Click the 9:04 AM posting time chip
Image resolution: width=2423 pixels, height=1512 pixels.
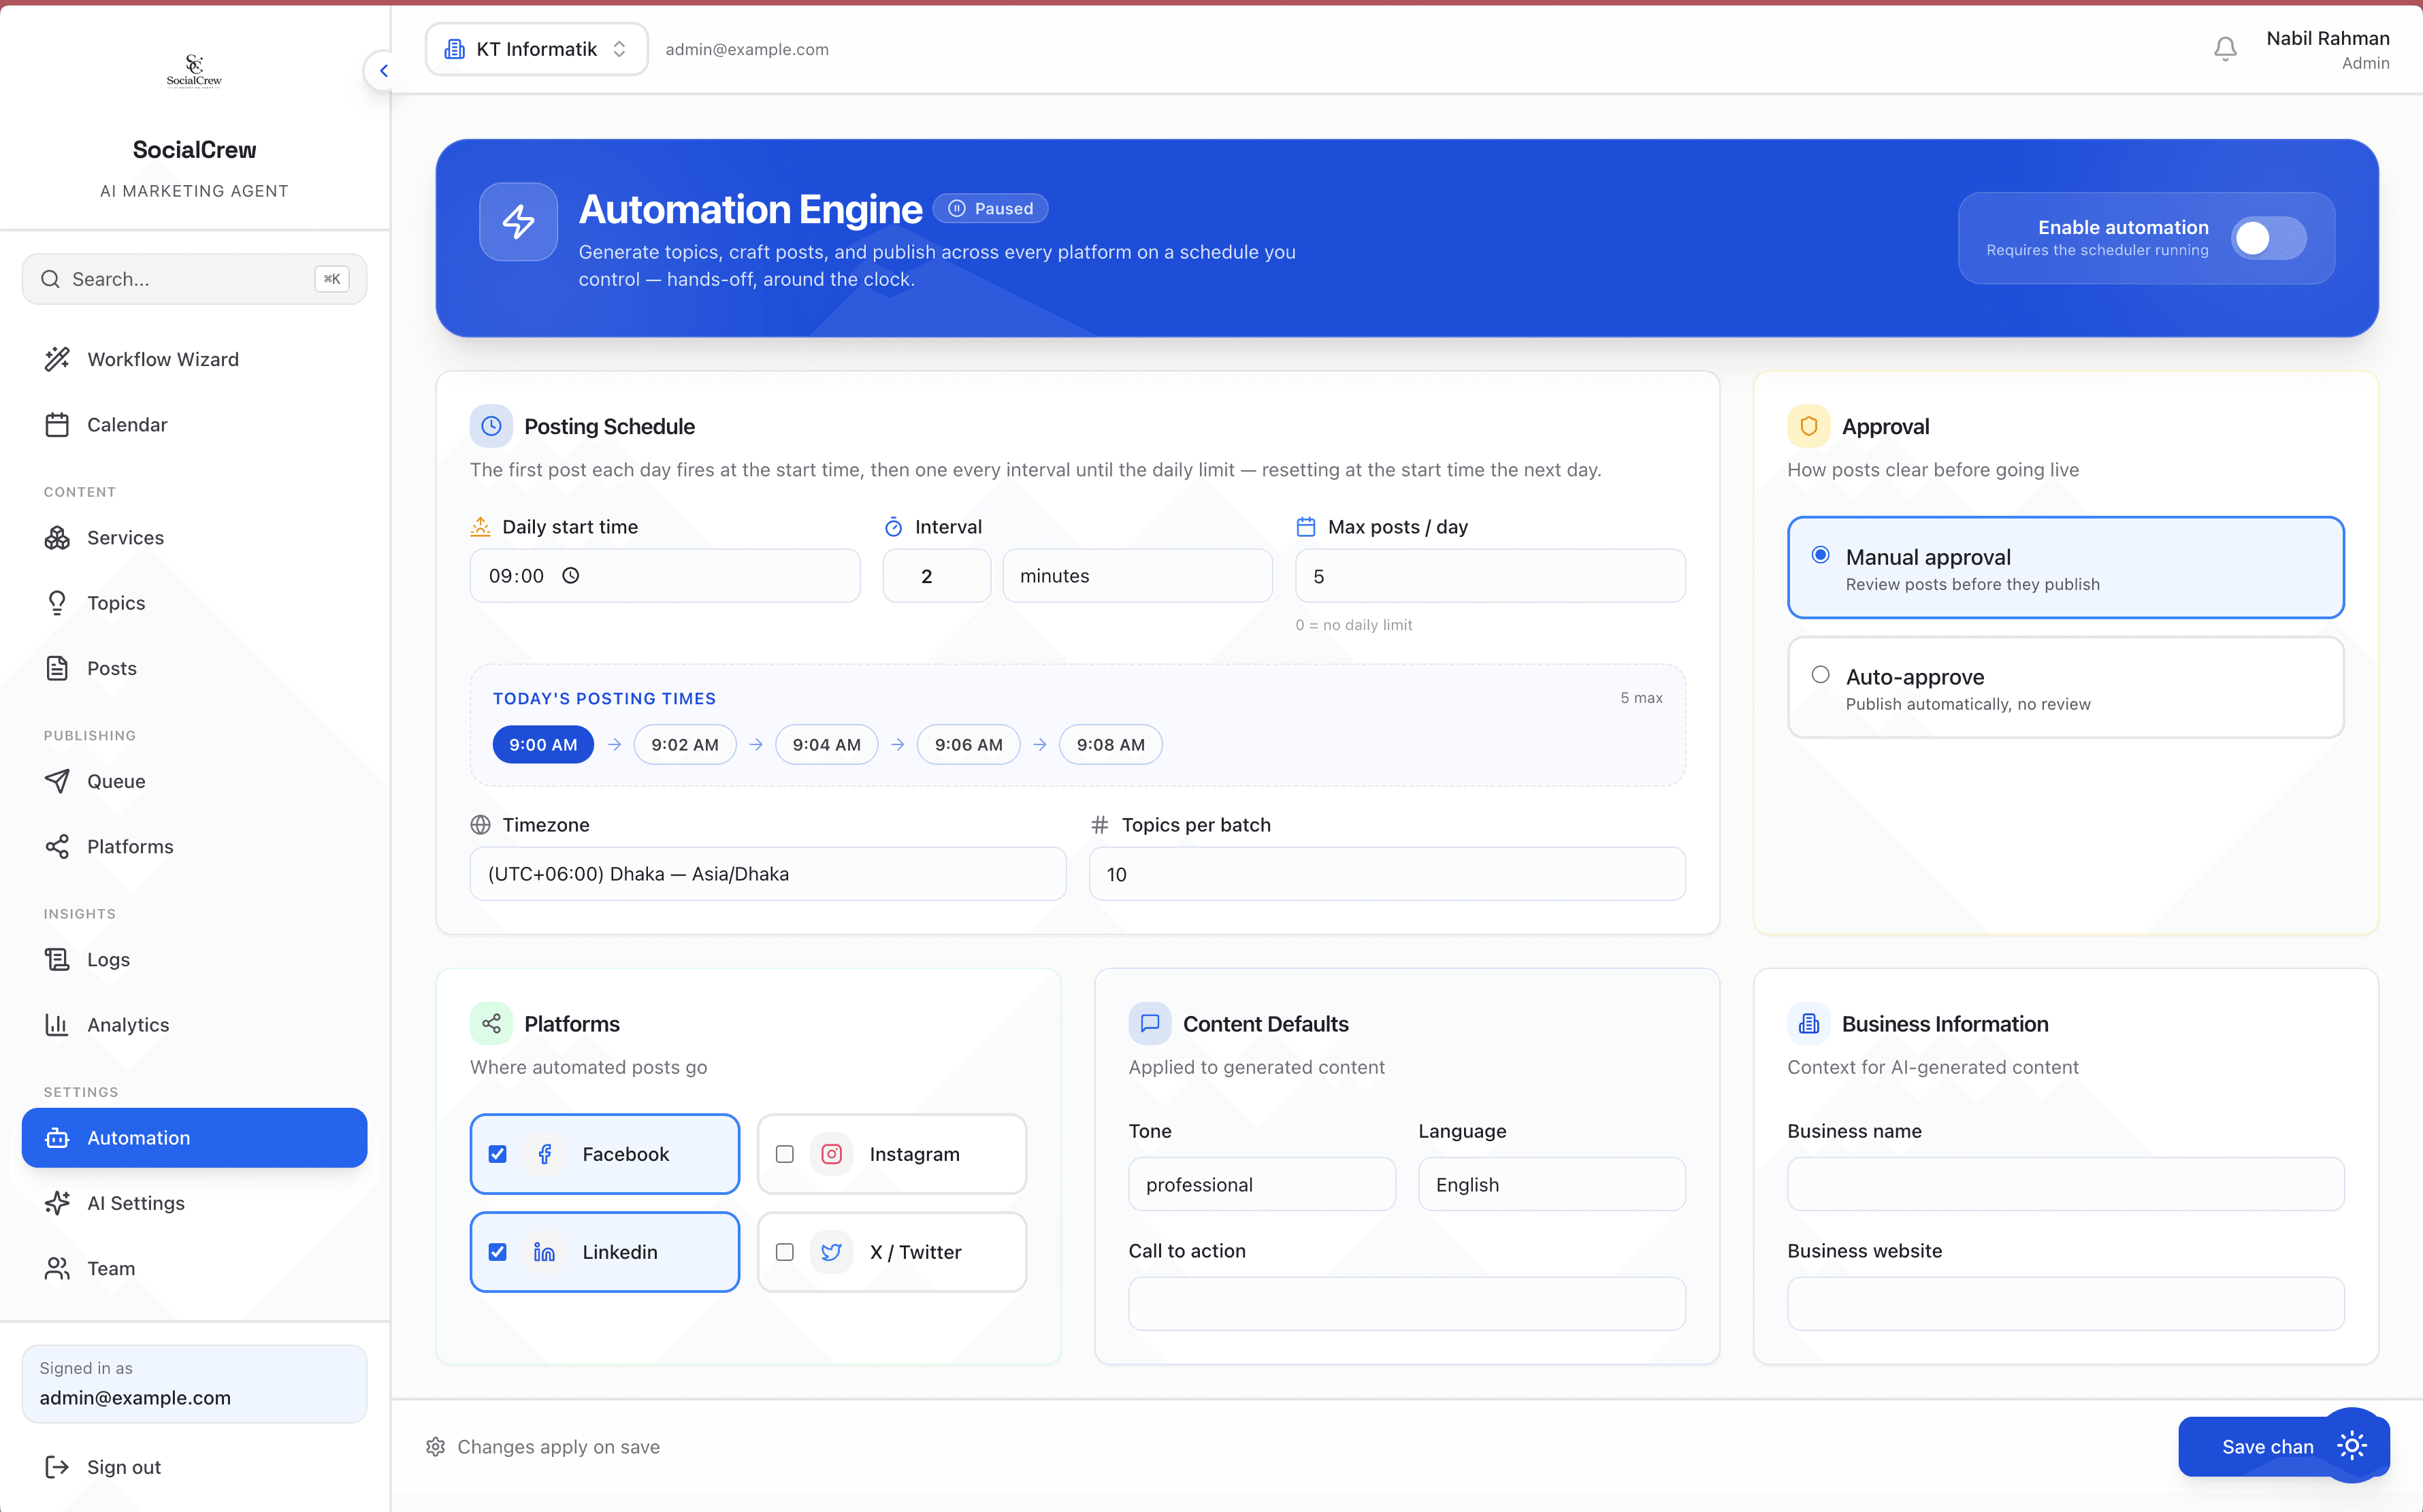[x=826, y=745]
